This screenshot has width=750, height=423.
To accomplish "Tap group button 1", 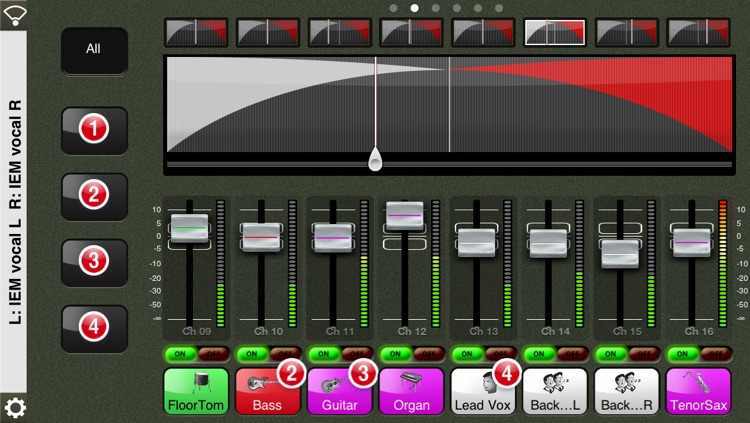I will click(x=94, y=130).
